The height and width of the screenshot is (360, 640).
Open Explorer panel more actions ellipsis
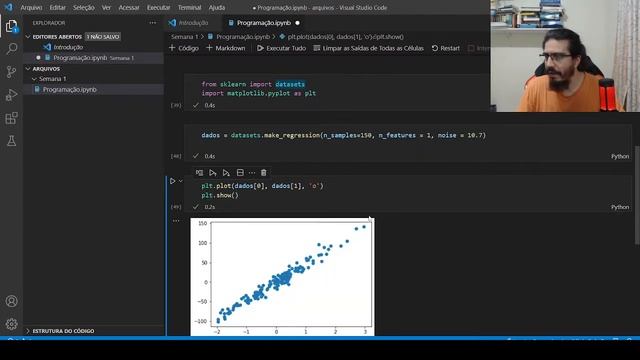point(153,23)
